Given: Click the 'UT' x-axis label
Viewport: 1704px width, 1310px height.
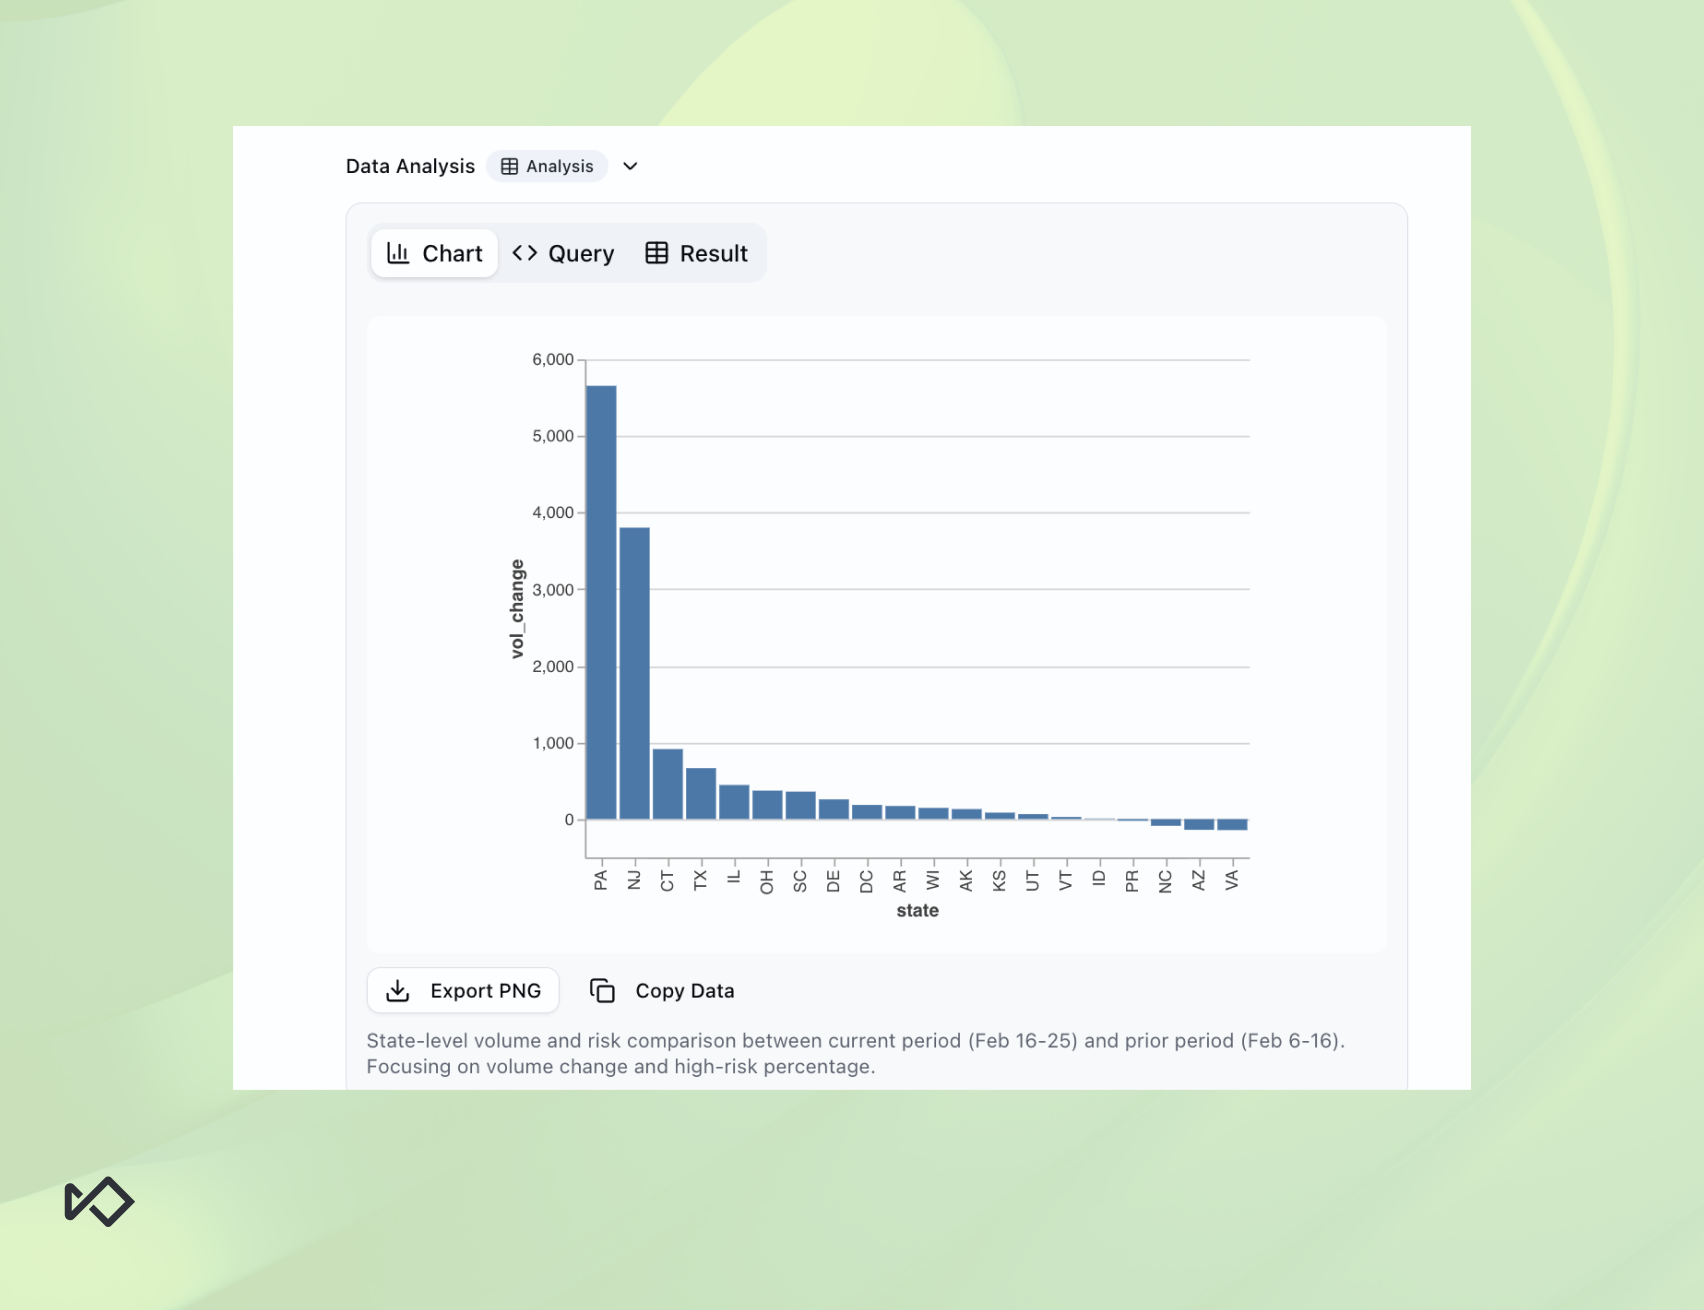Looking at the screenshot, I should click(1033, 881).
